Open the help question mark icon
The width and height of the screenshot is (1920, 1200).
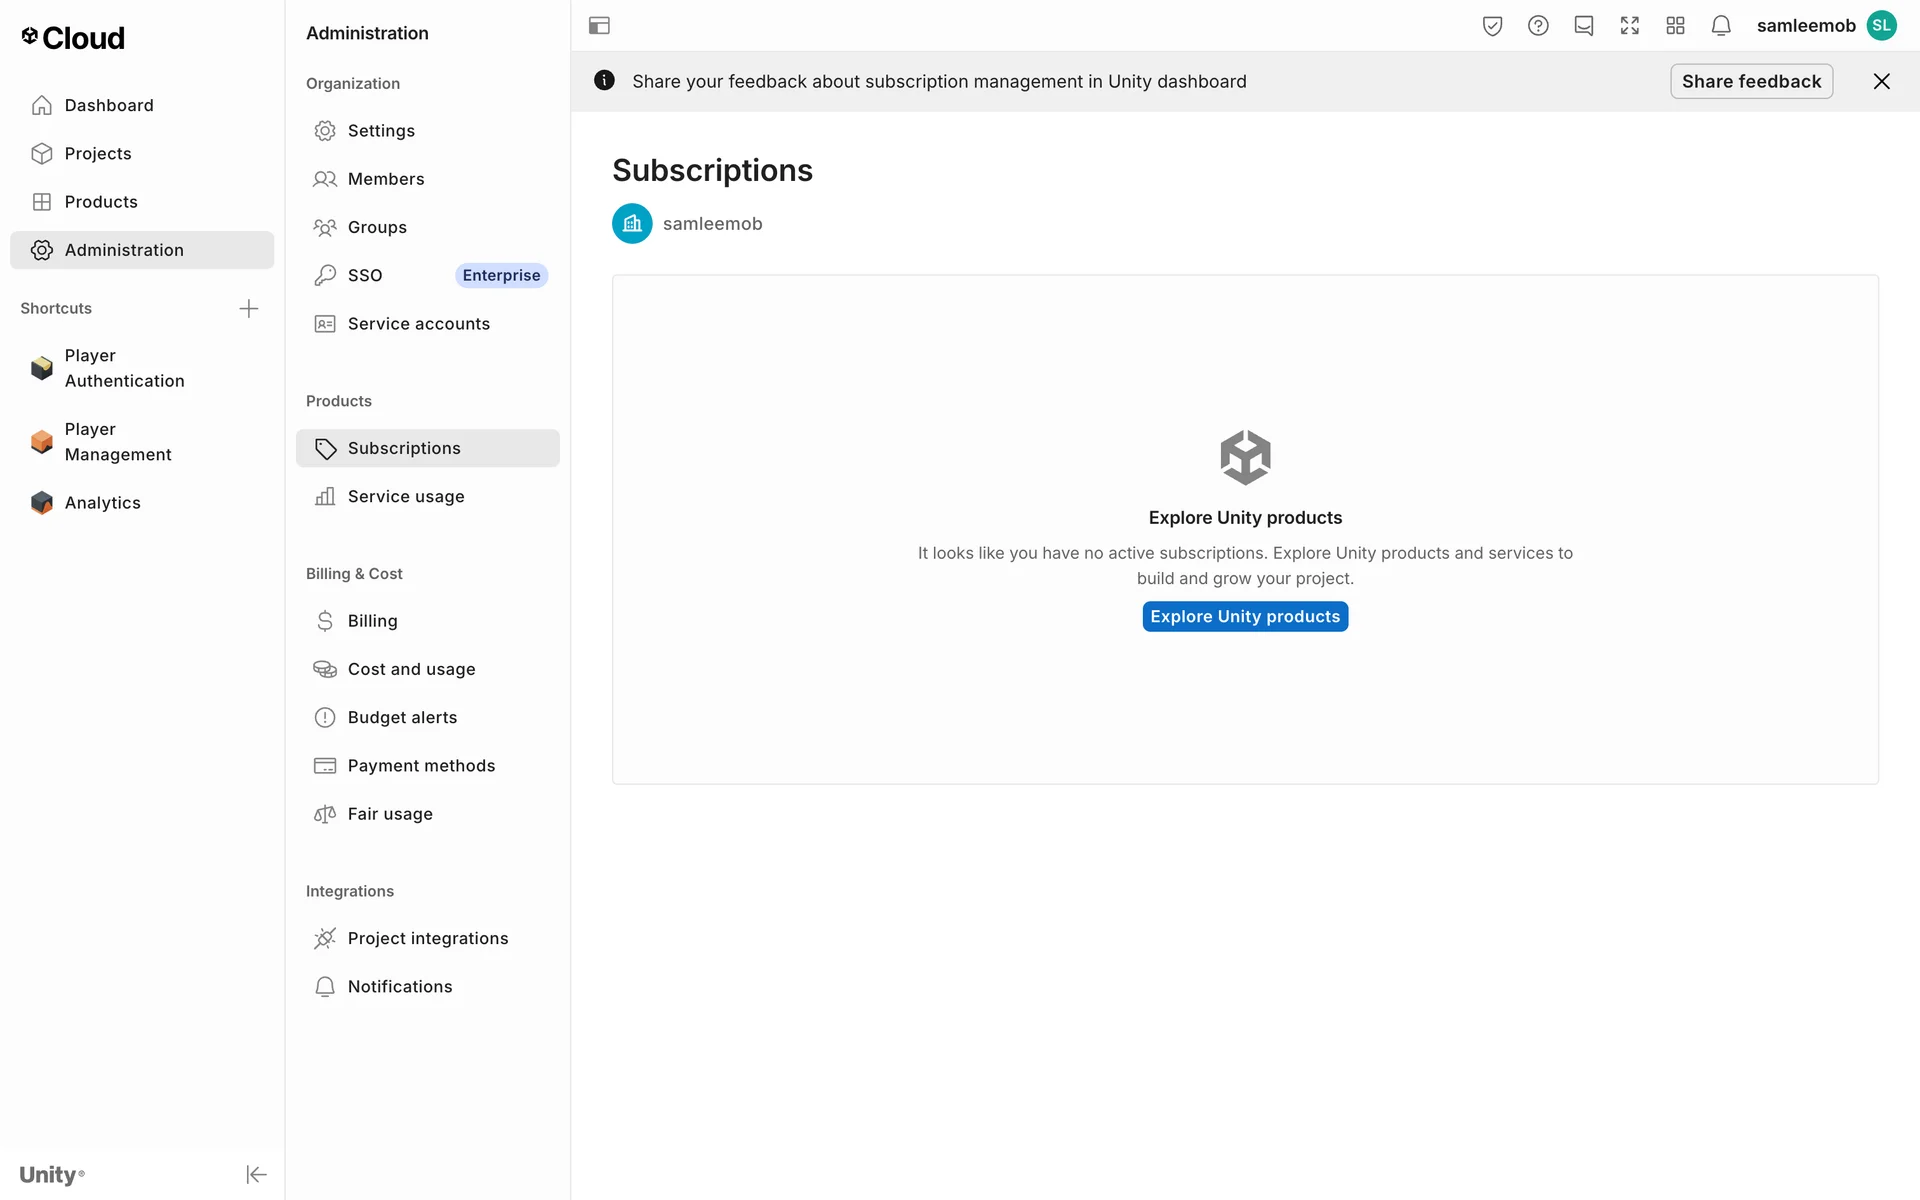(1538, 26)
